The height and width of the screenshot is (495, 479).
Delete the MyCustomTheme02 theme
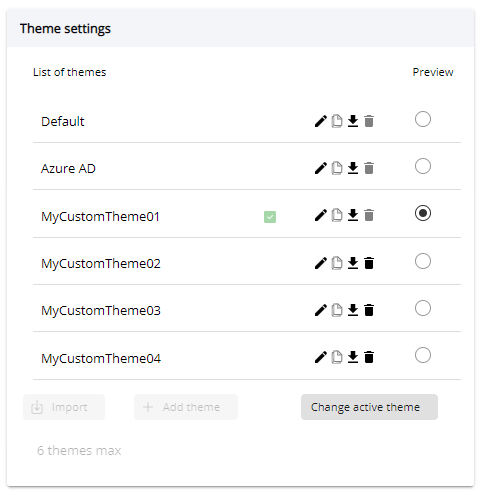tap(369, 263)
